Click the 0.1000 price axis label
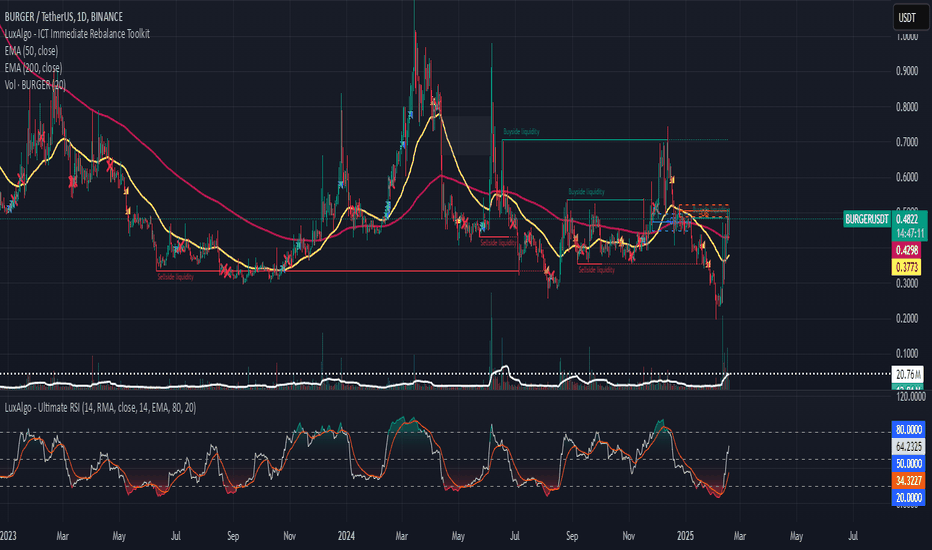This screenshot has height=550, width=932. 907,353
